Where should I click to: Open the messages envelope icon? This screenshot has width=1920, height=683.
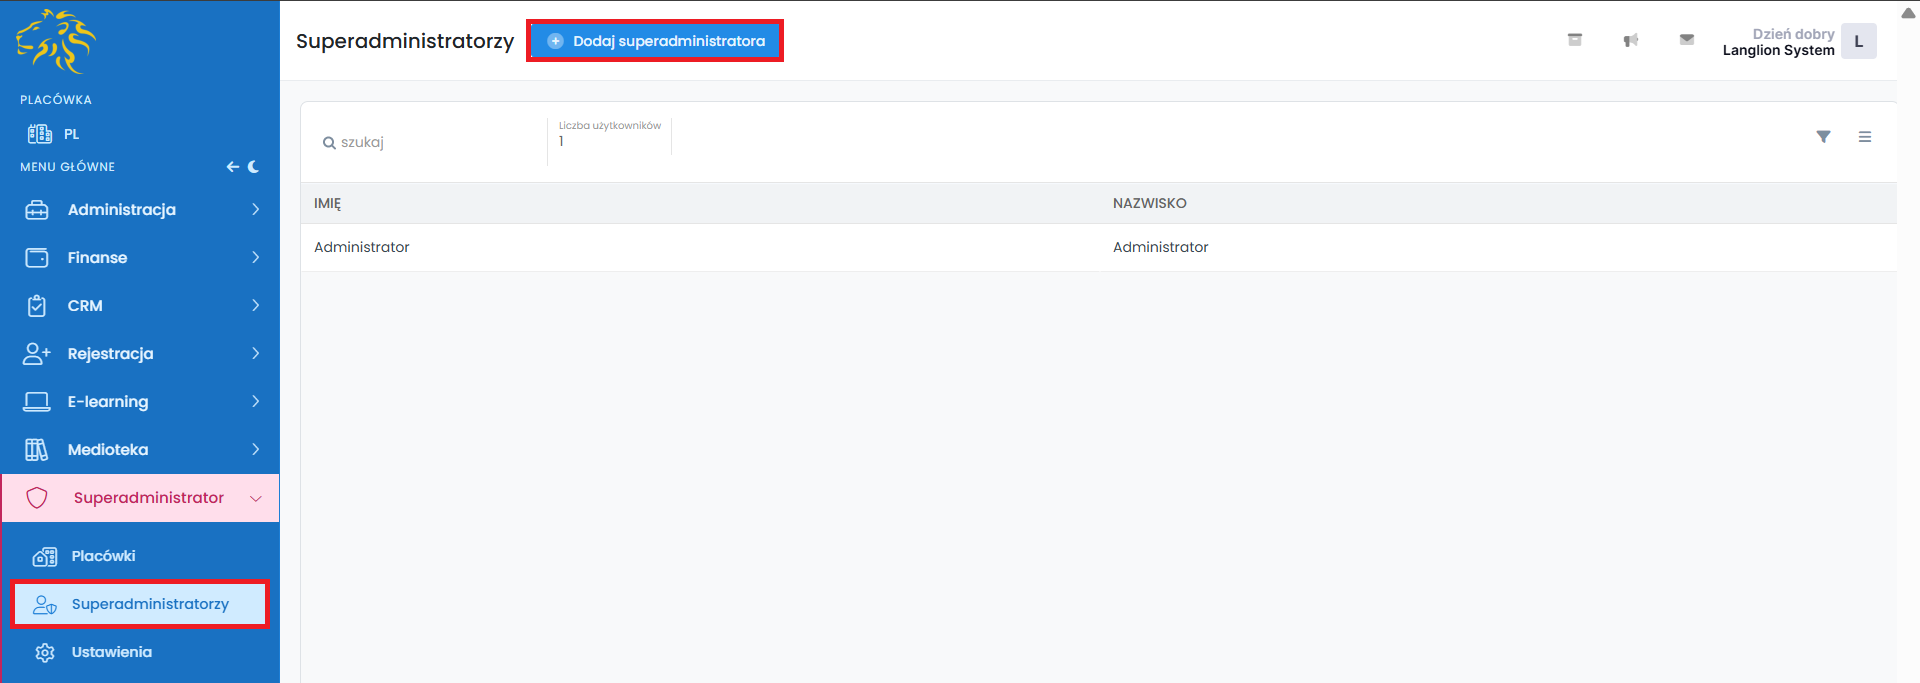coord(1686,40)
